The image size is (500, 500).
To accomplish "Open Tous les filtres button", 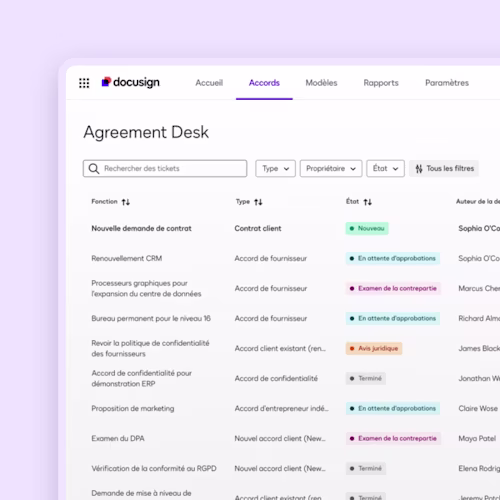I will tap(444, 169).
